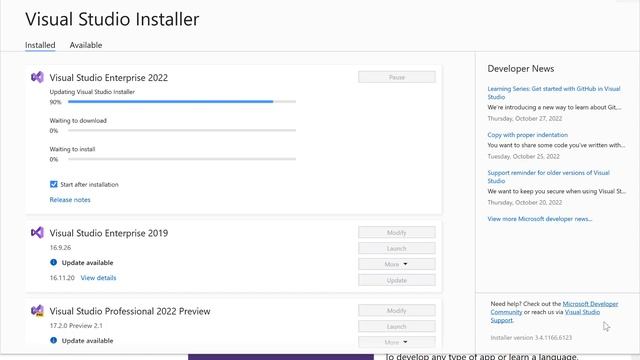This screenshot has width=640, height=360.
Task: Launch Visual Studio Professional 2022 Preview
Action: (397, 327)
